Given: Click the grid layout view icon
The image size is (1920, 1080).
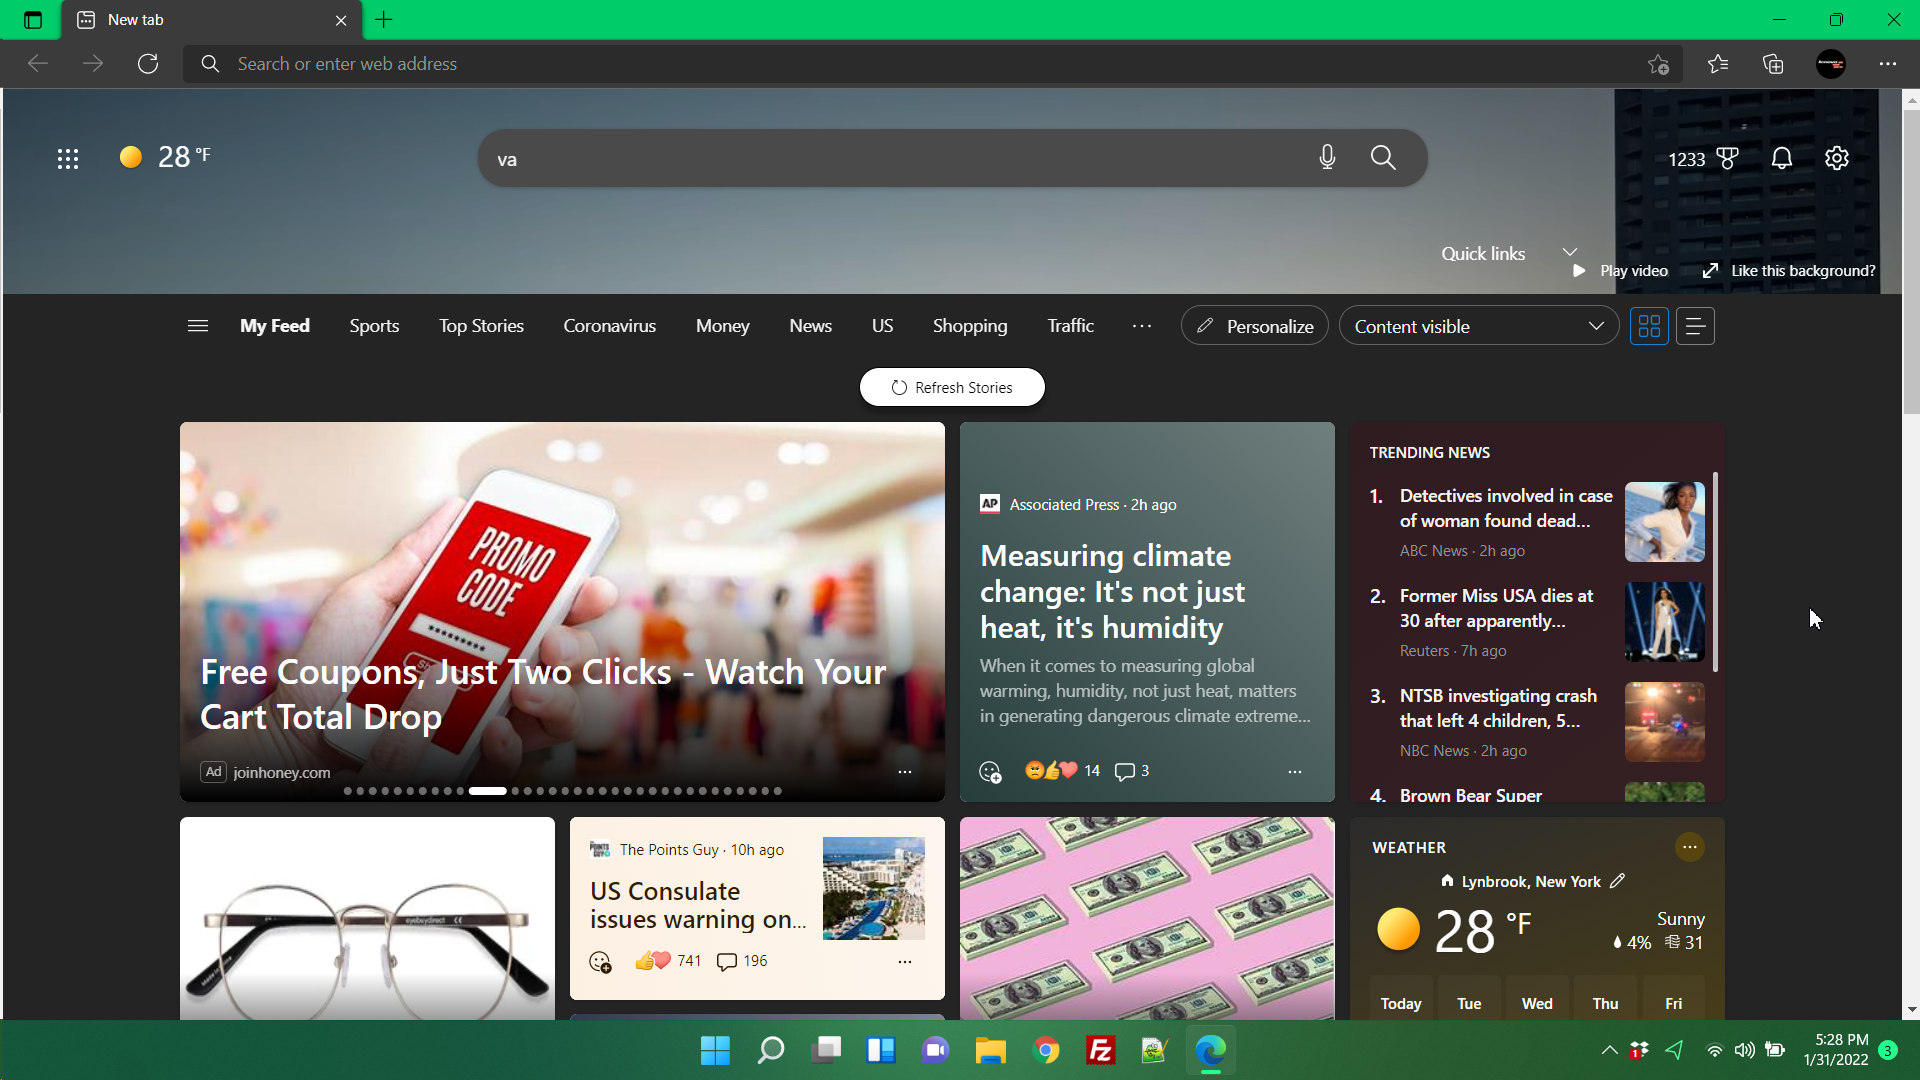Looking at the screenshot, I should click(x=1650, y=324).
